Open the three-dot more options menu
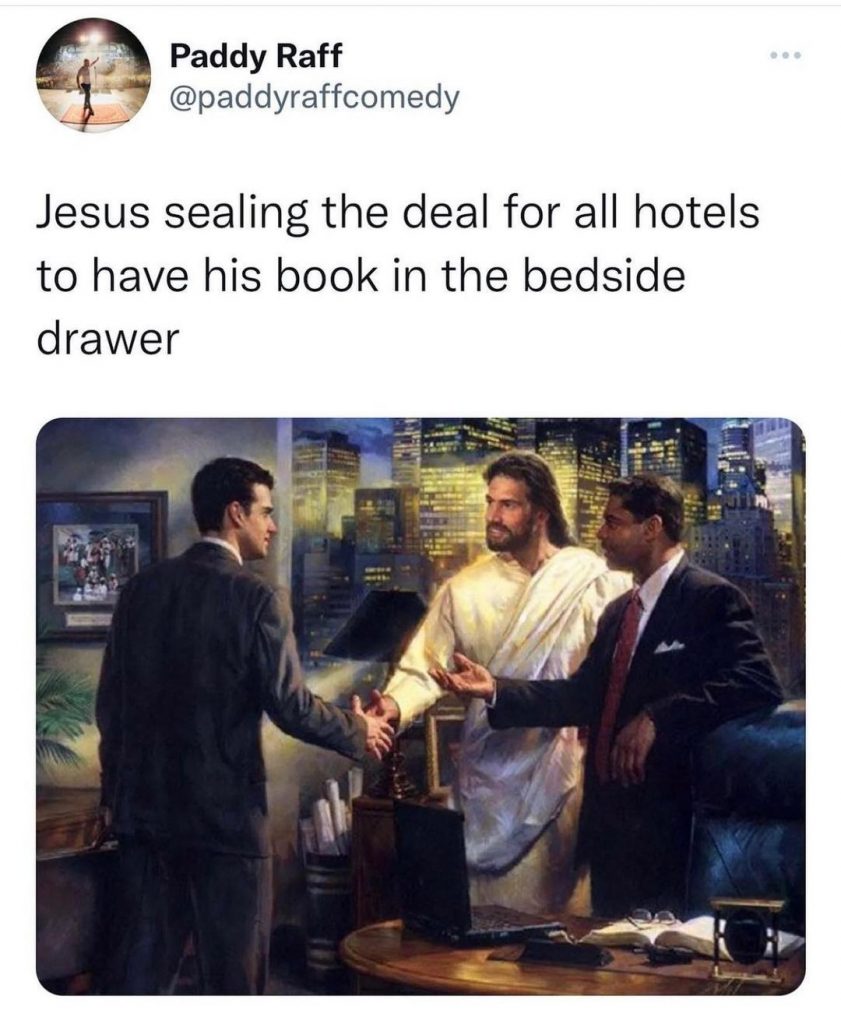The height and width of the screenshot is (1024, 841). [784, 56]
